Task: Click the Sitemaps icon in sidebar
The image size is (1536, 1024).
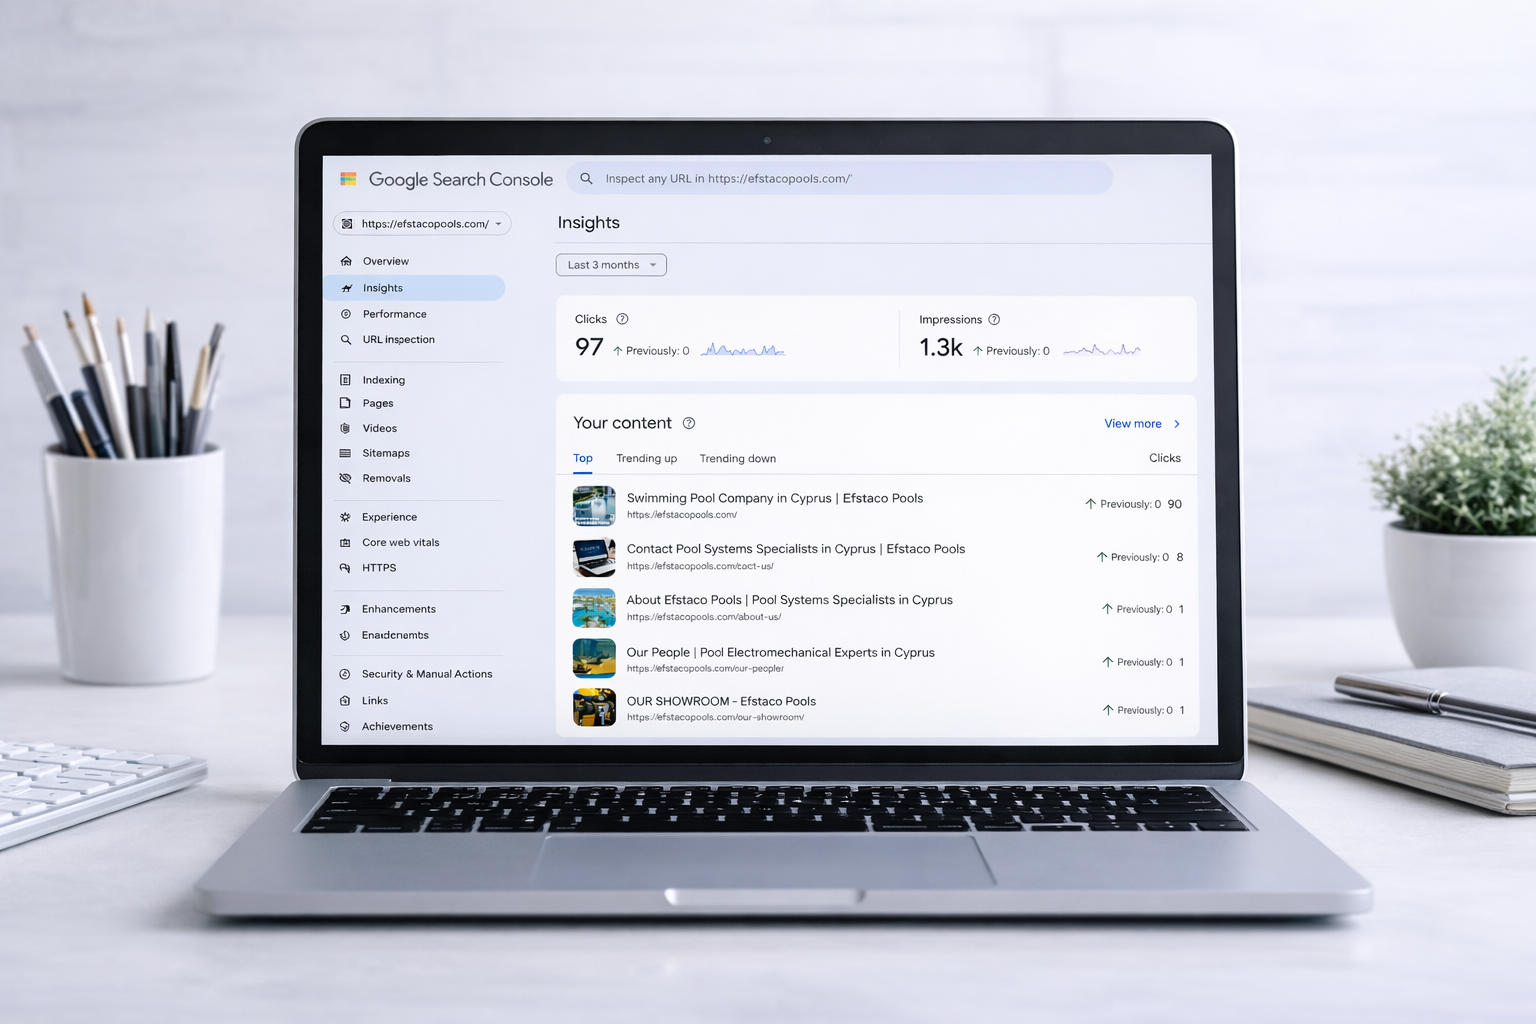Action: coord(345,453)
